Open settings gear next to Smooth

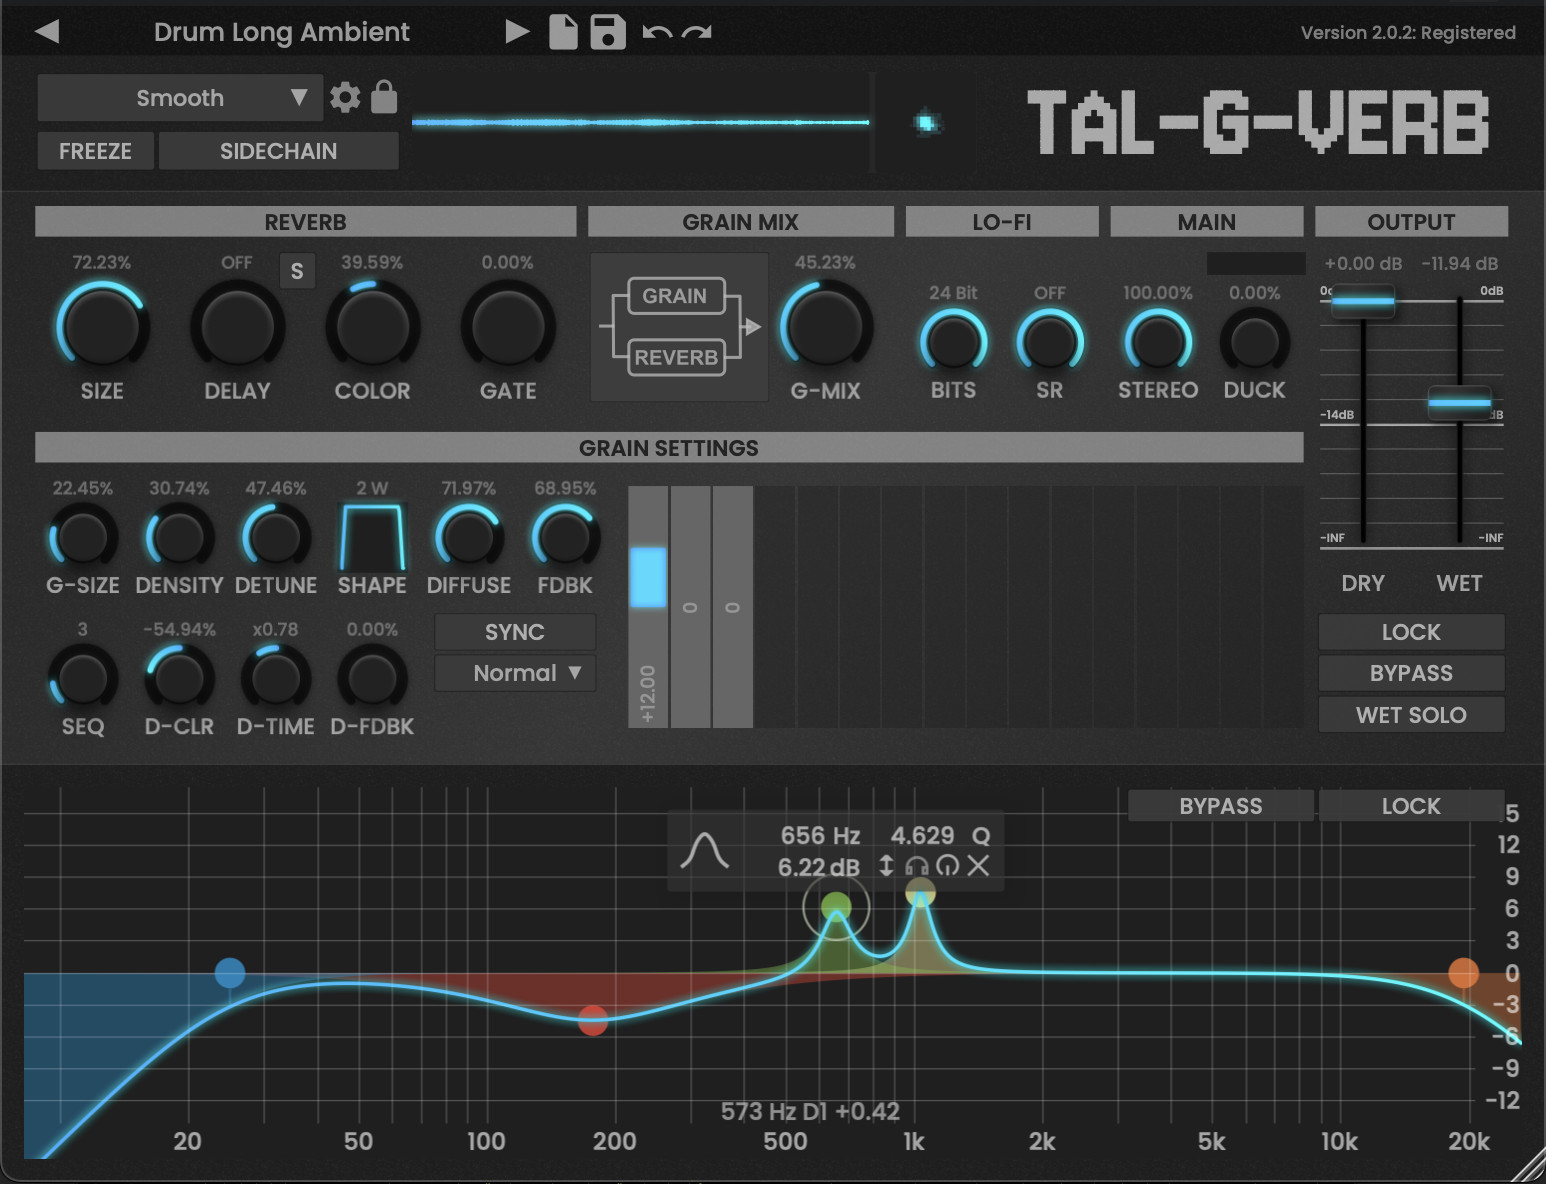345,98
